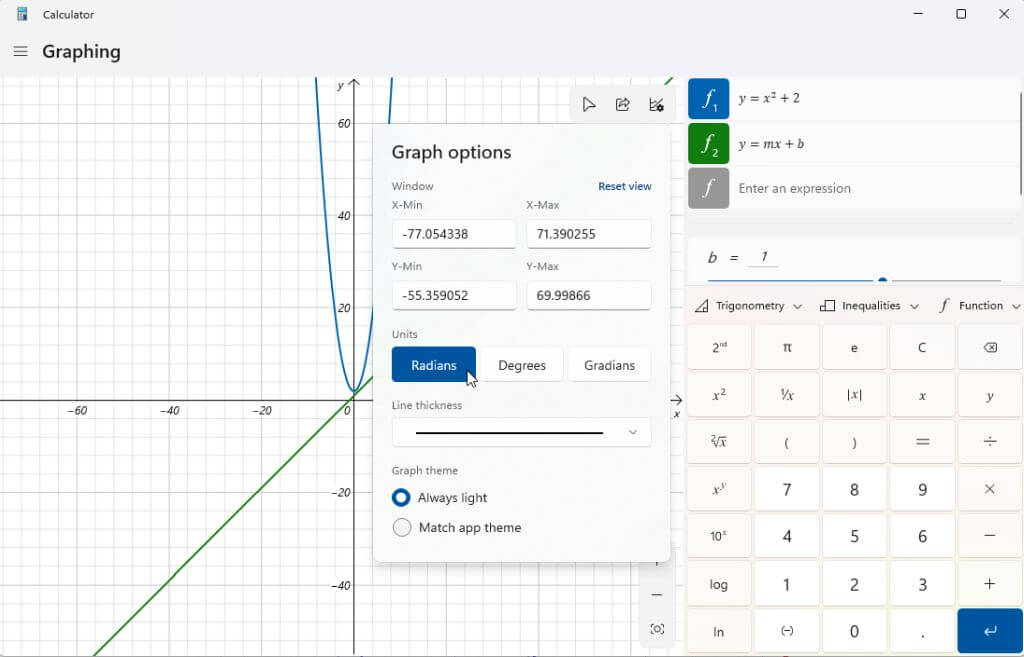Screen dimensions: 1024x657
Task: Select the Match app theme radio
Action: point(402,527)
